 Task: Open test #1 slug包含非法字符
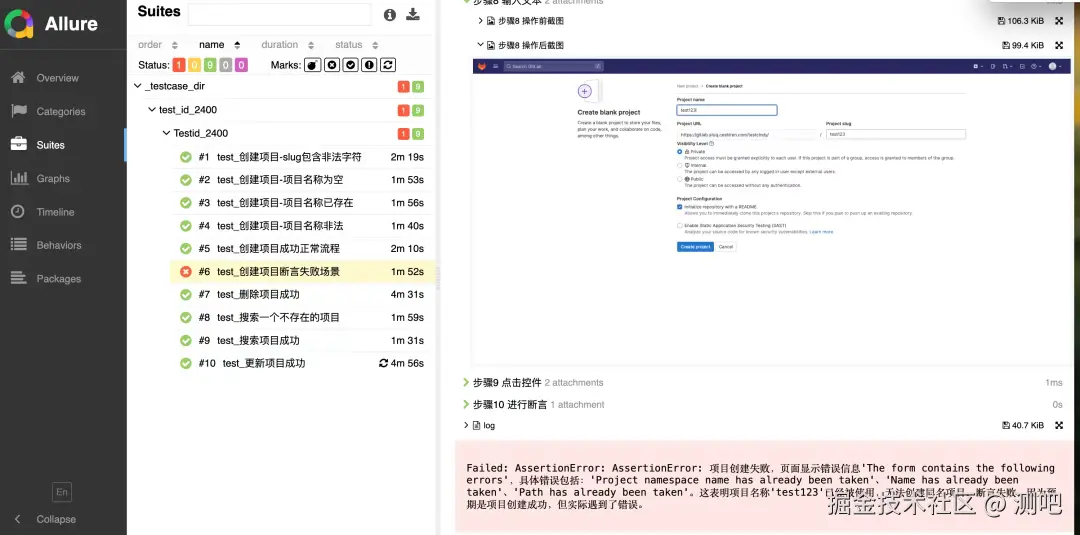point(303,157)
